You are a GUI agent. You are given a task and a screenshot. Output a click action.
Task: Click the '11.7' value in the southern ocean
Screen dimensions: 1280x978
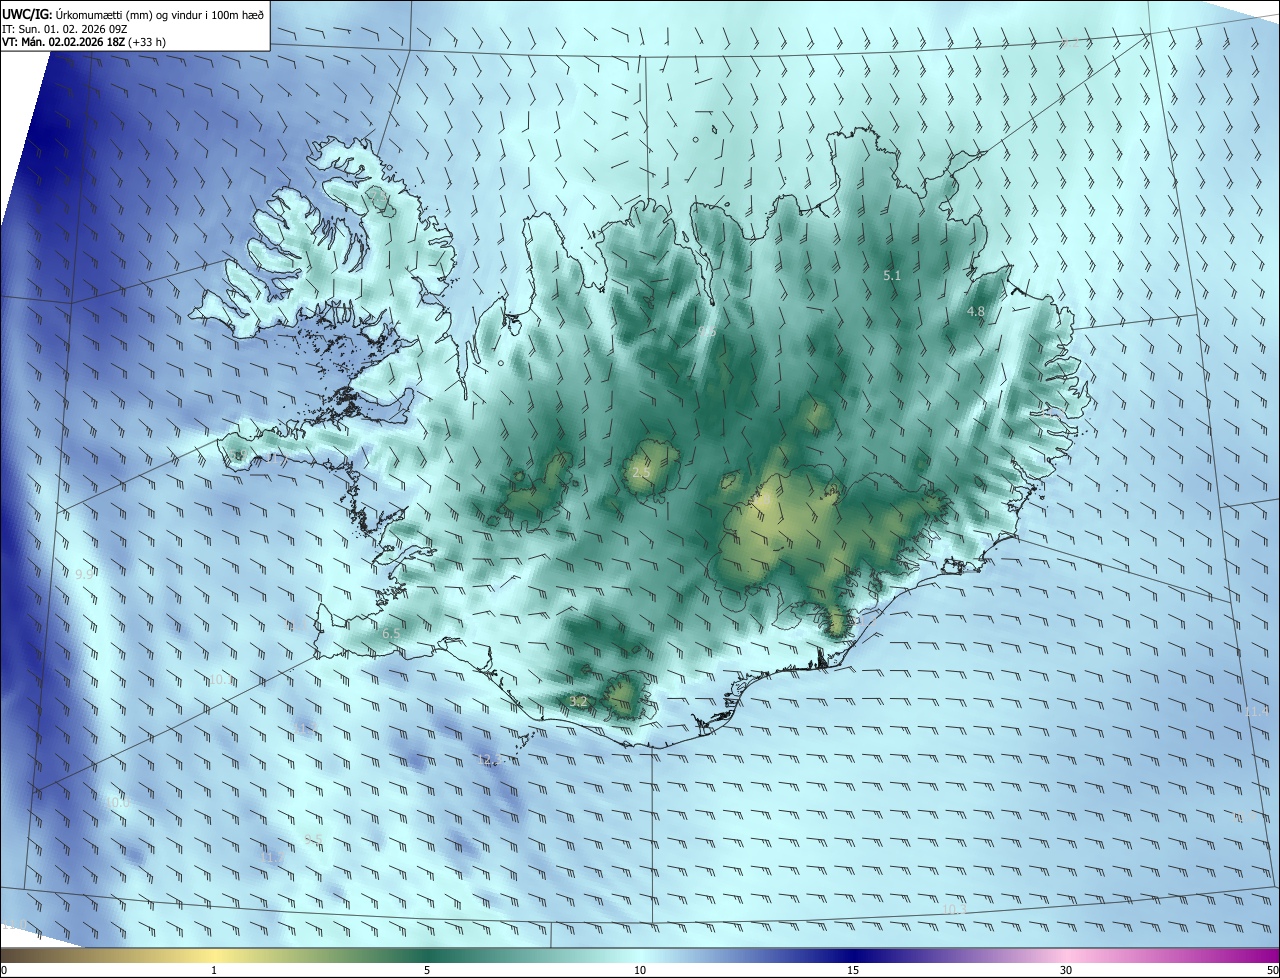(x=271, y=858)
